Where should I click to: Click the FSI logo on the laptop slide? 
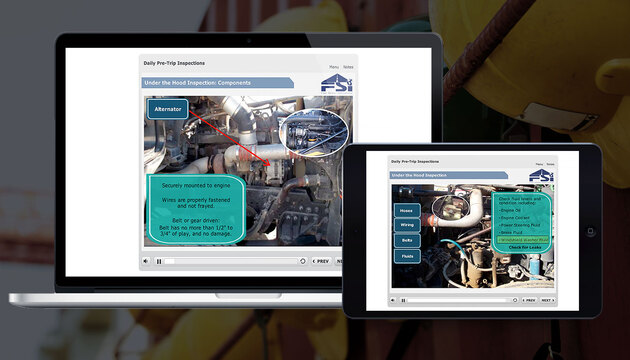pos(337,83)
